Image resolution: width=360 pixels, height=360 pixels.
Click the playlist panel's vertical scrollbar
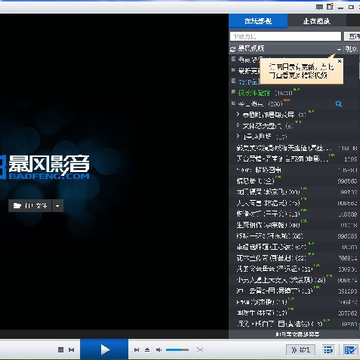point(359,67)
